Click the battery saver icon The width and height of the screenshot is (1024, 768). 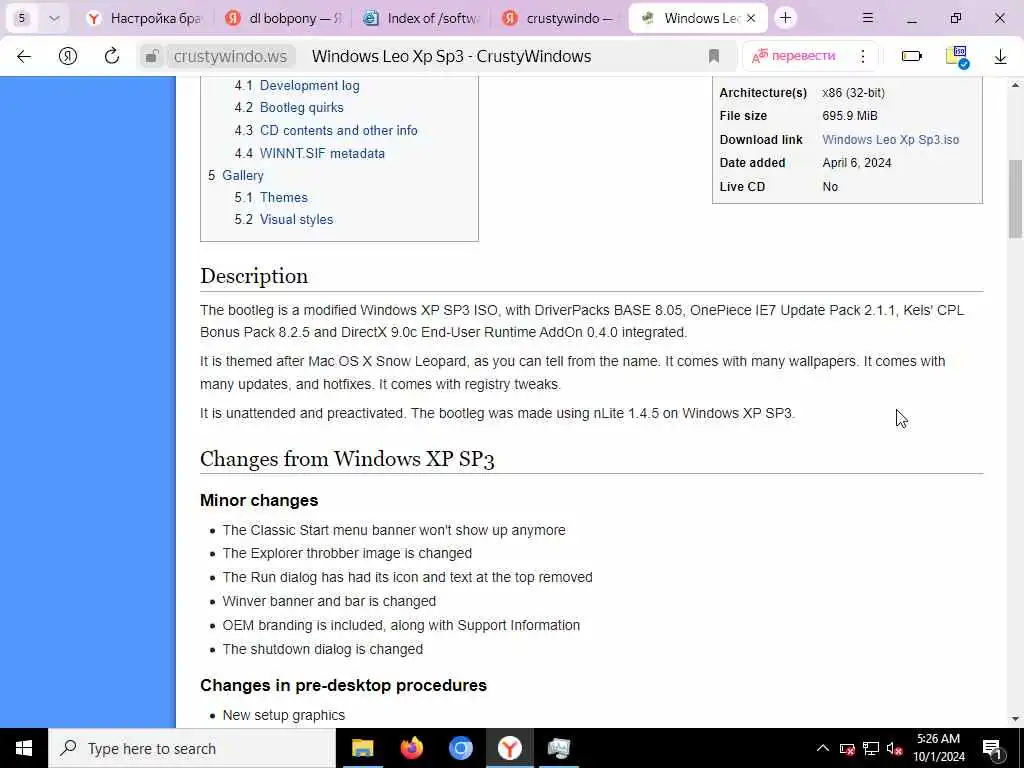point(911,56)
